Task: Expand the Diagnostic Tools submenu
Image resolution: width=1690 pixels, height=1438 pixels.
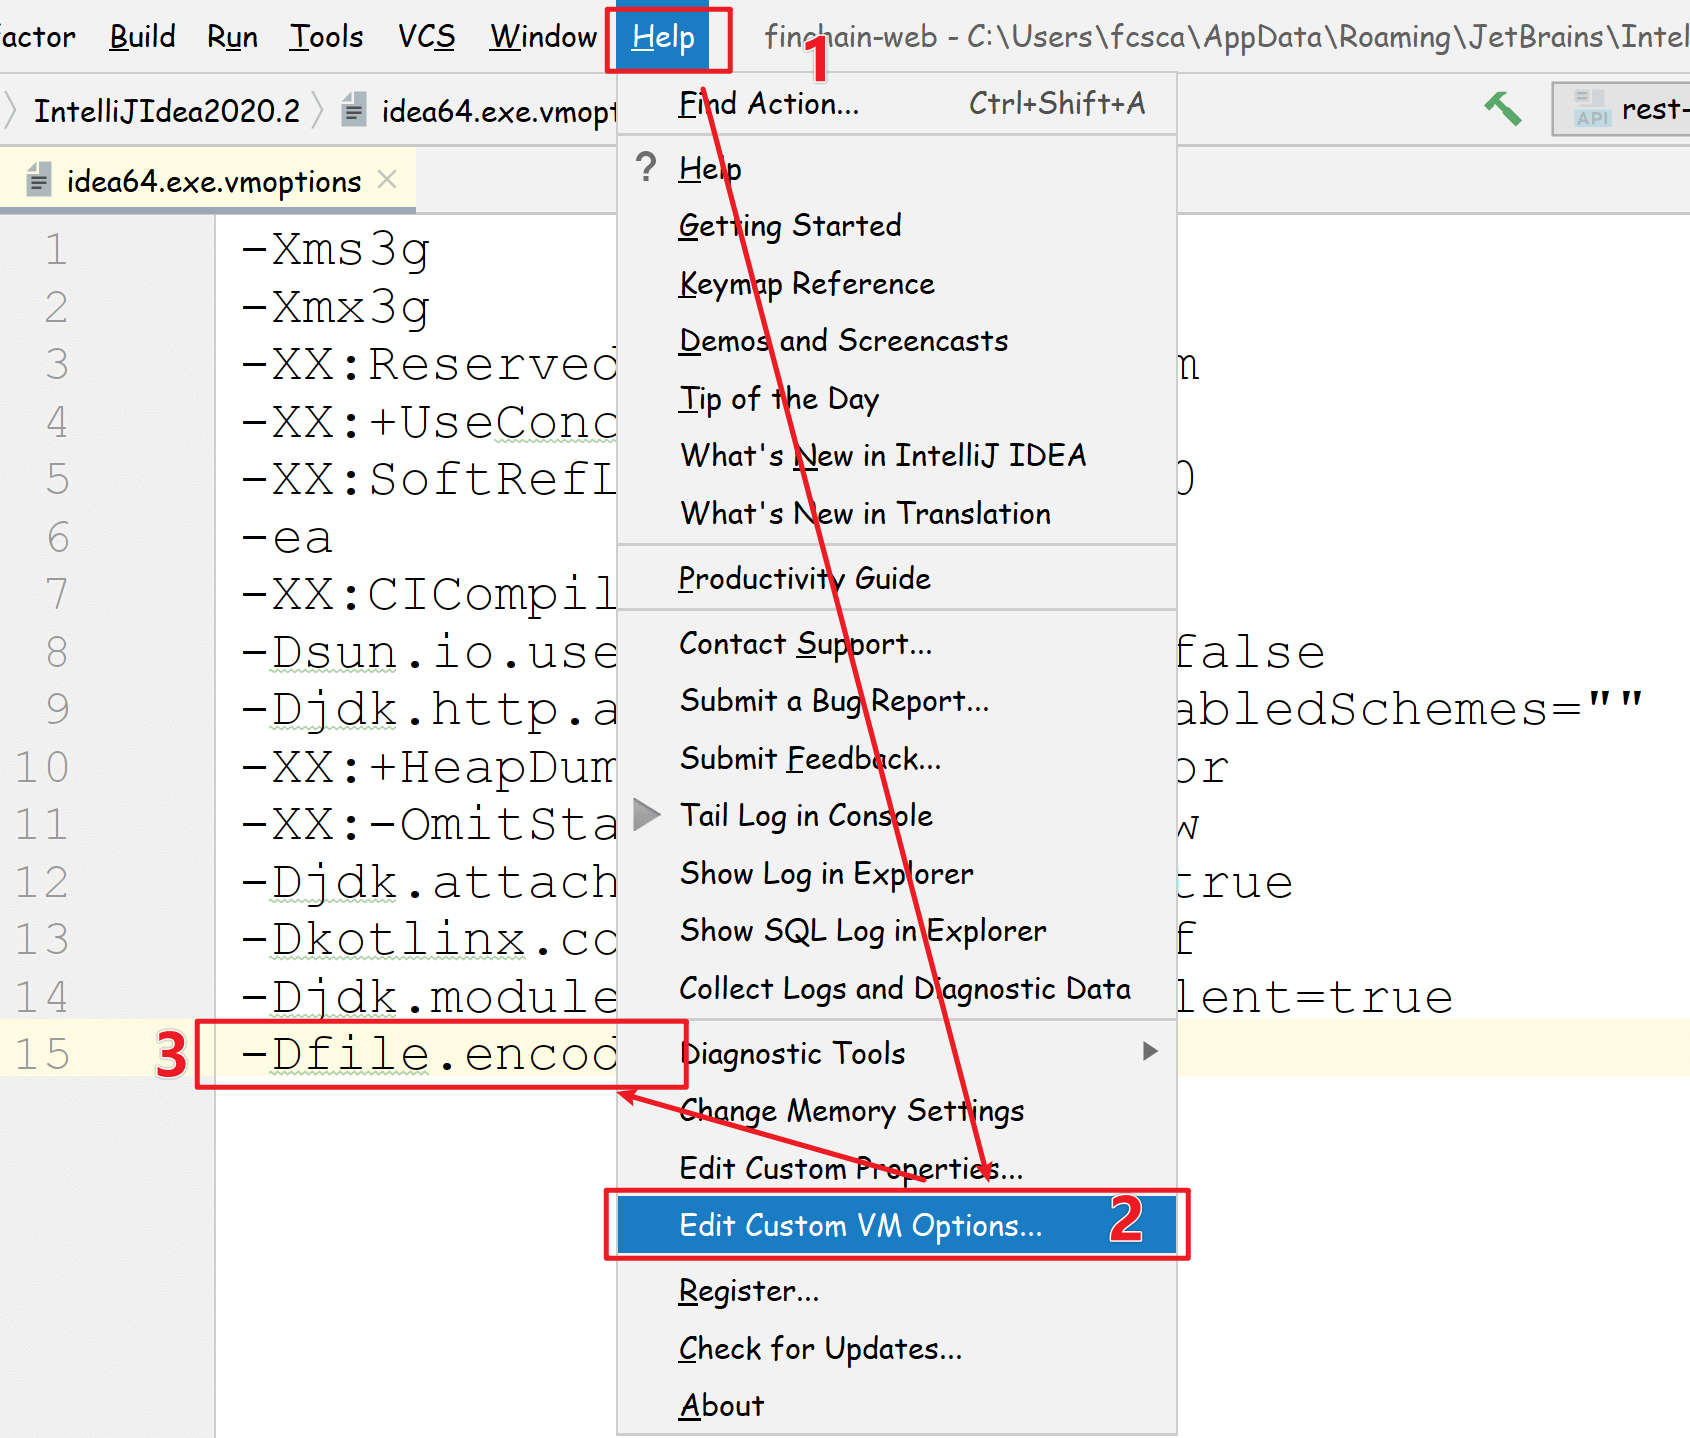Action: pos(897,1054)
